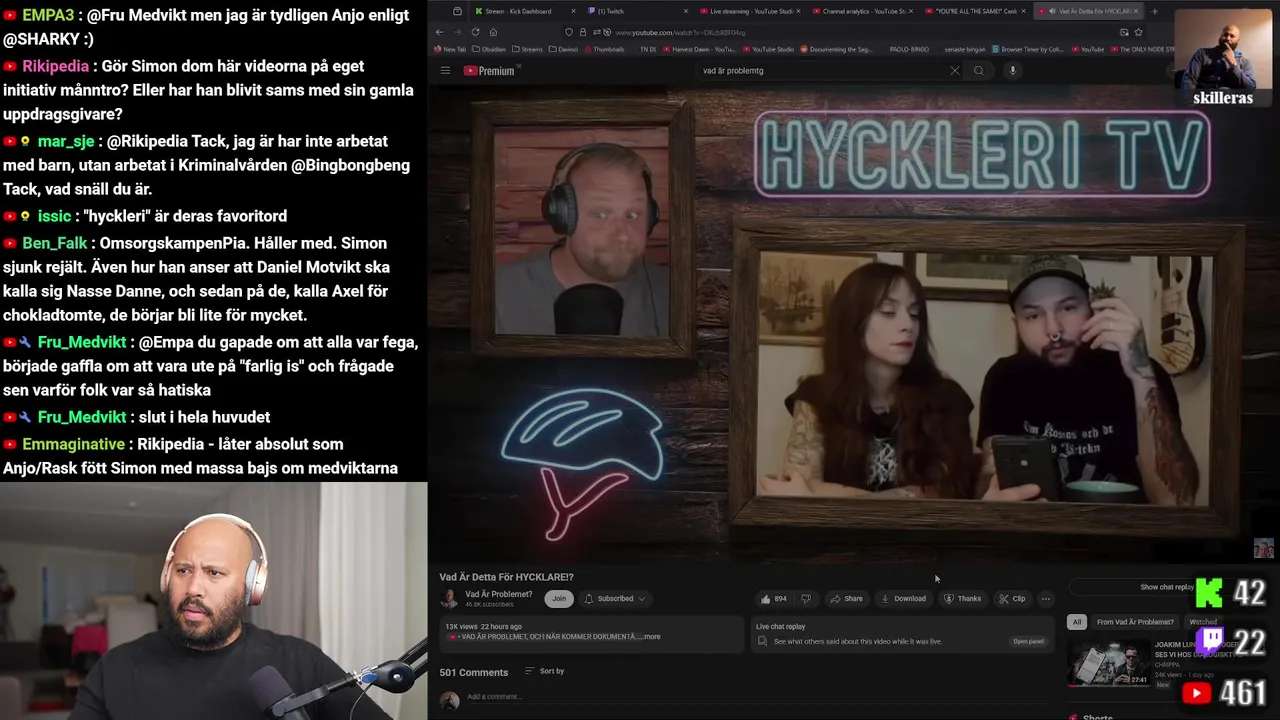1280x720 pixels.
Task: Click the video title Vad Är Detta För HYCKLARE!?
Action: 506,577
